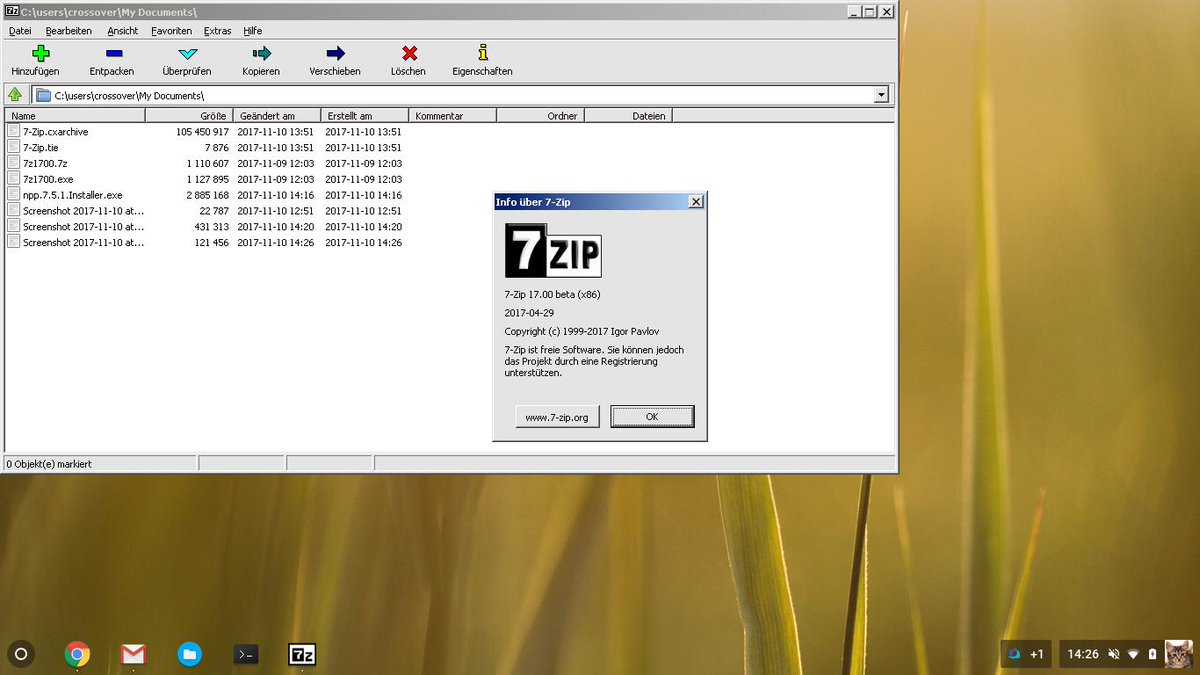Sort by Geändert am column header
1200x675 pixels.
click(277, 116)
